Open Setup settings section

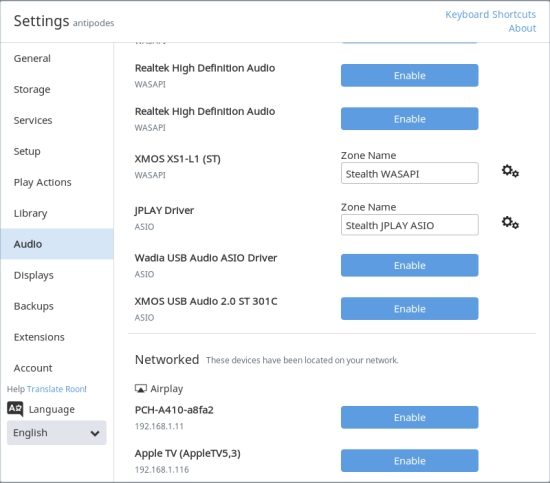(x=57, y=151)
